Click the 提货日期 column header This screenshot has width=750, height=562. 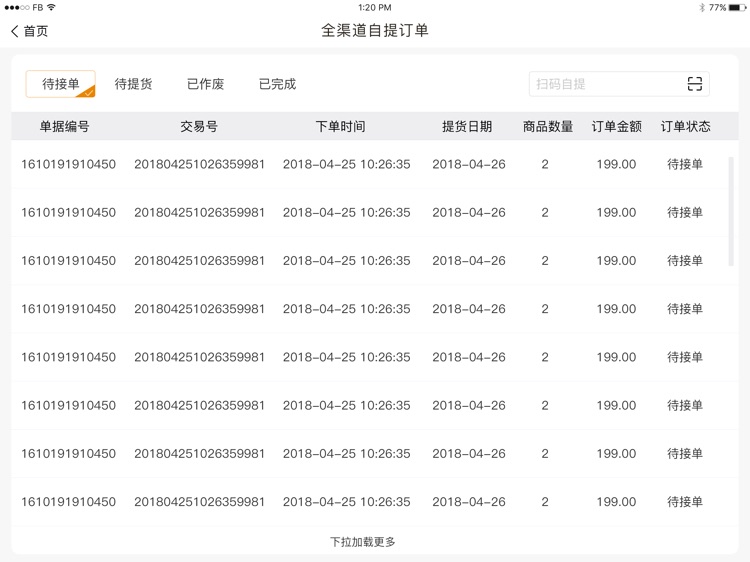[x=467, y=126]
